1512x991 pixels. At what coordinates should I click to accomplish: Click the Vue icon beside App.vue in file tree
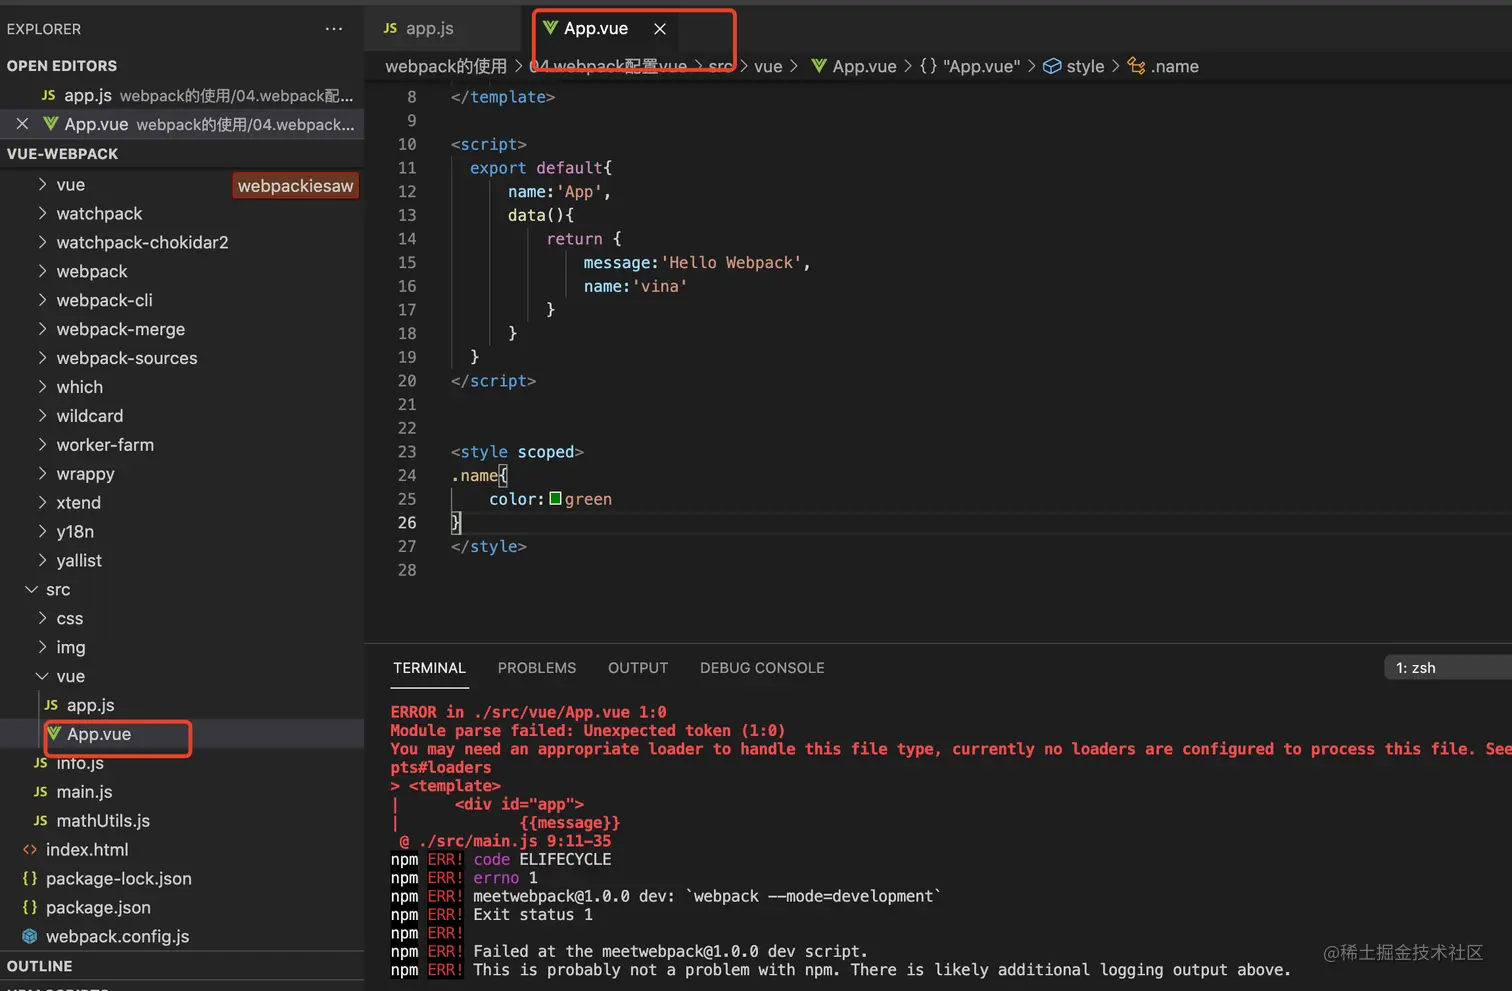55,734
